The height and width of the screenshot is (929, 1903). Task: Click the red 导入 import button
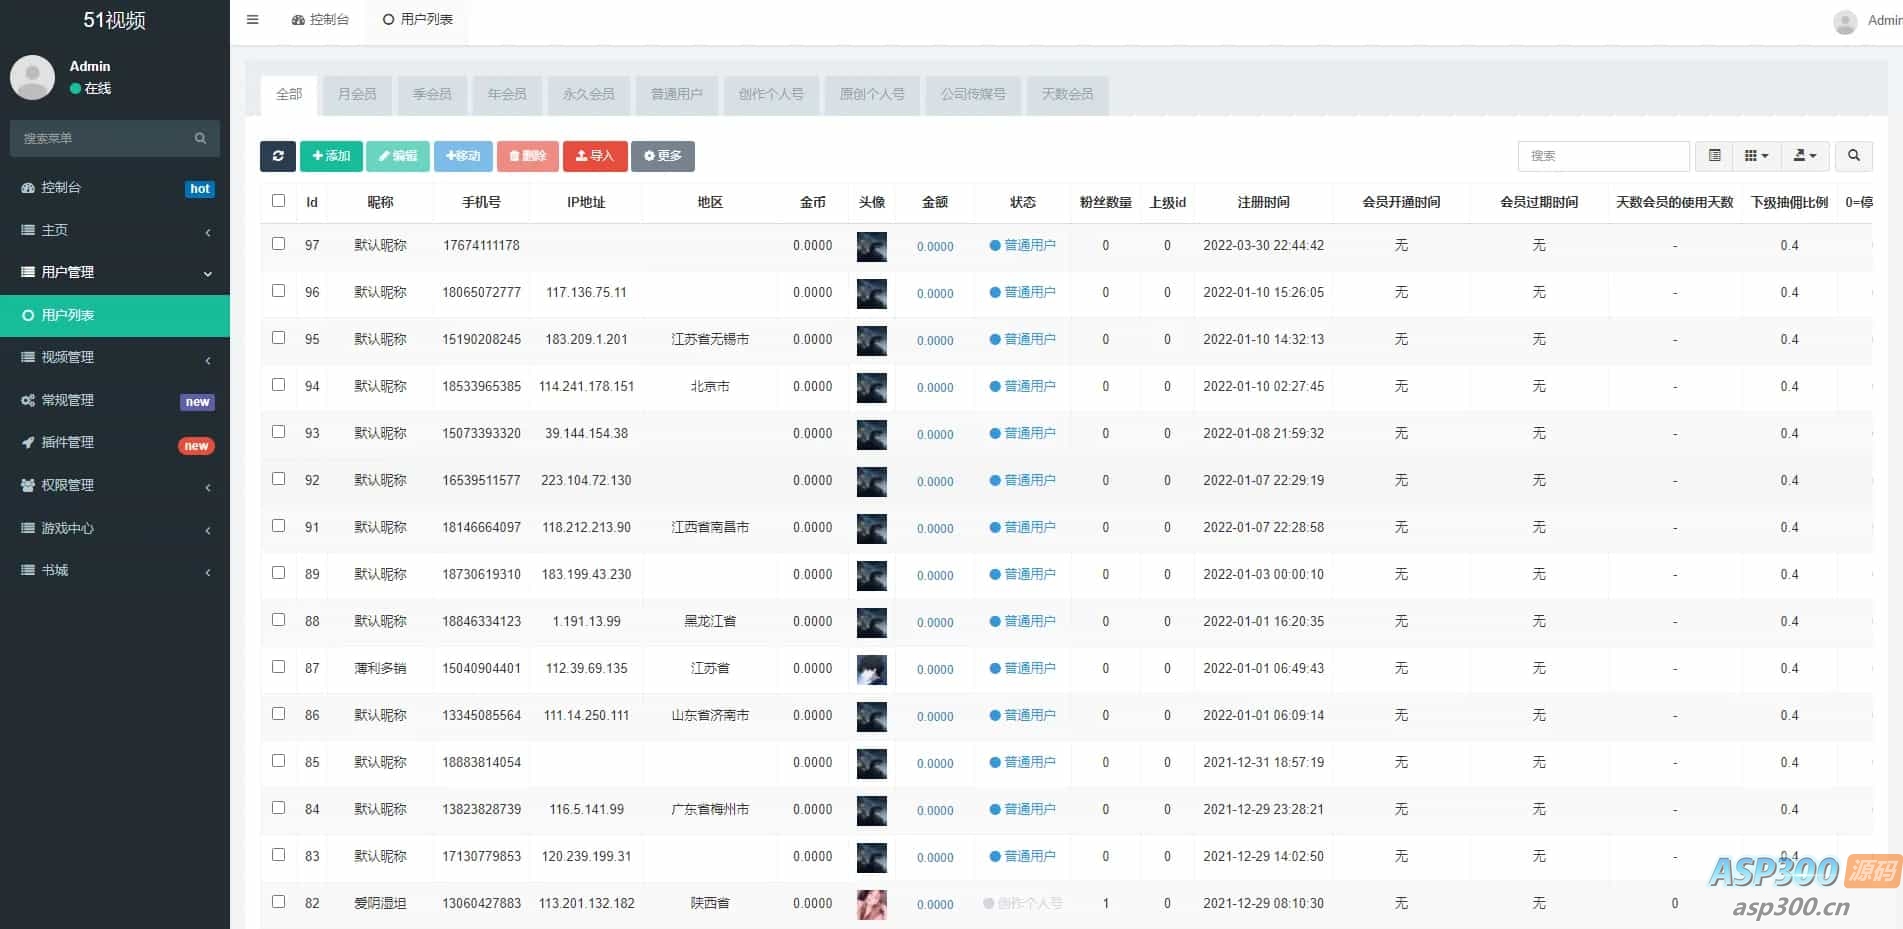tap(595, 156)
